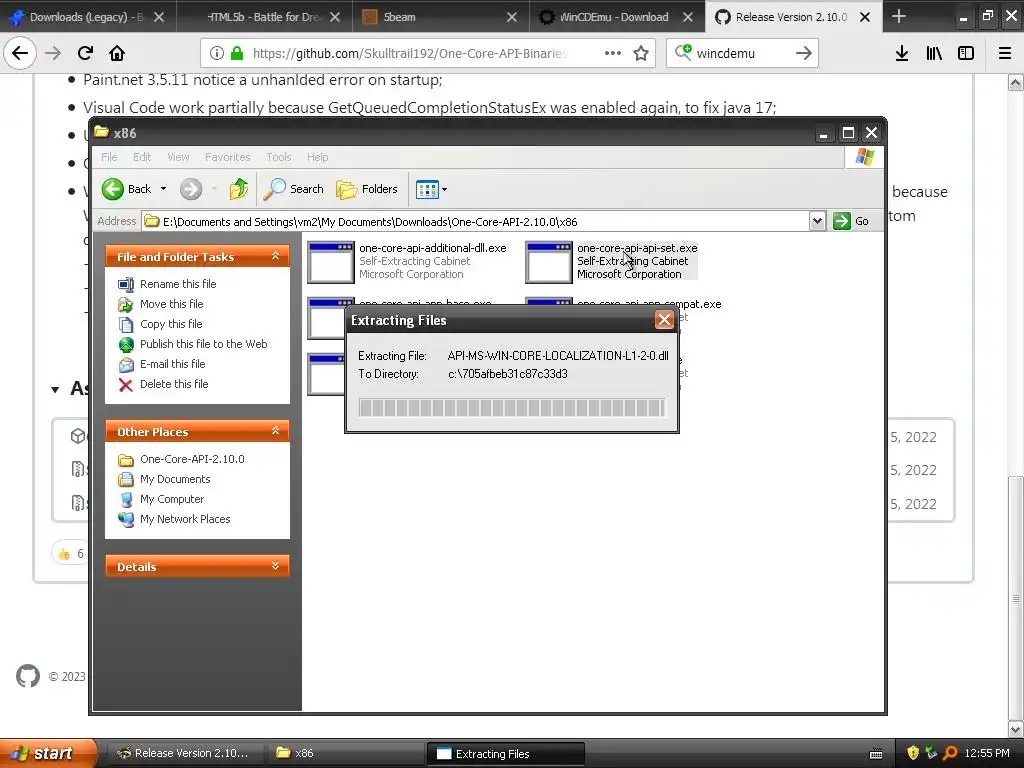
Task: Open Explorer File menu
Action: 109,157
